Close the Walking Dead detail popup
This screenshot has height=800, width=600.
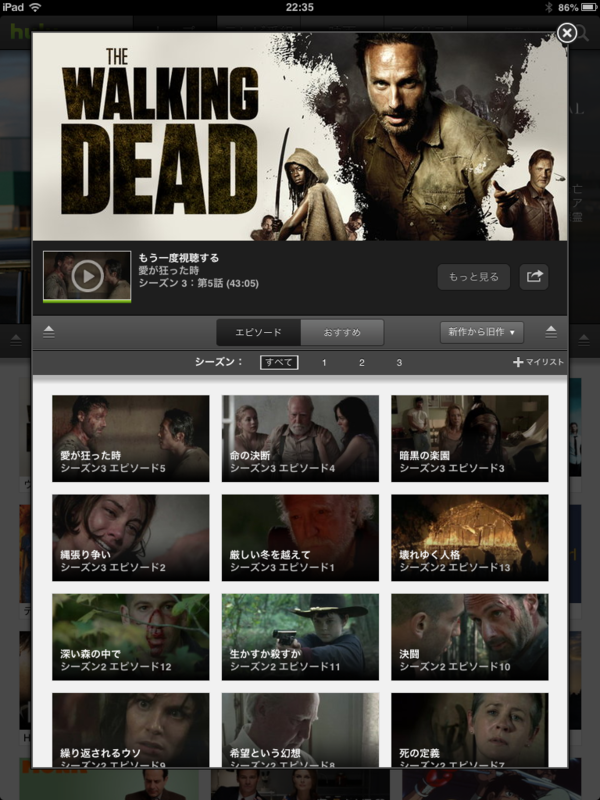[566, 33]
